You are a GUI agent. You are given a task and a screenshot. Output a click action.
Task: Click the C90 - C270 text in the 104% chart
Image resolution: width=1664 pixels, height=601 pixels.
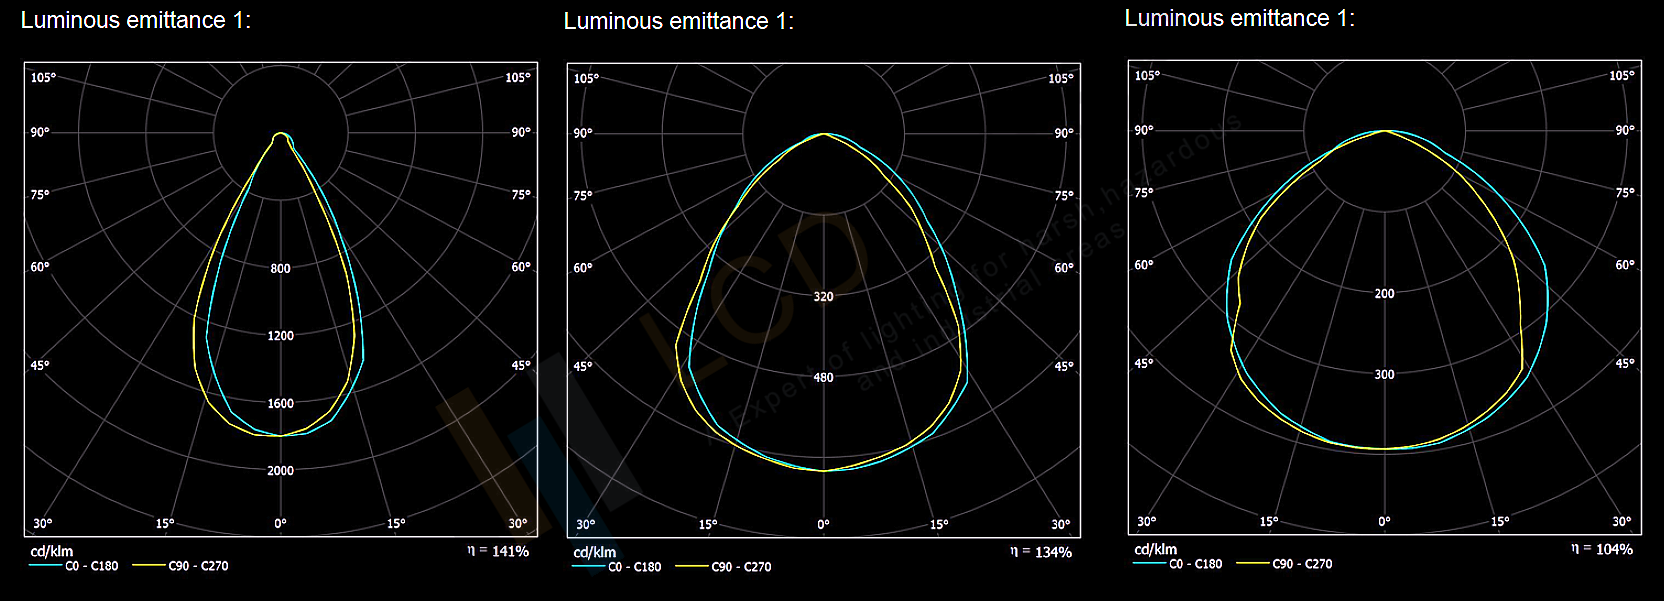pos(1302,564)
